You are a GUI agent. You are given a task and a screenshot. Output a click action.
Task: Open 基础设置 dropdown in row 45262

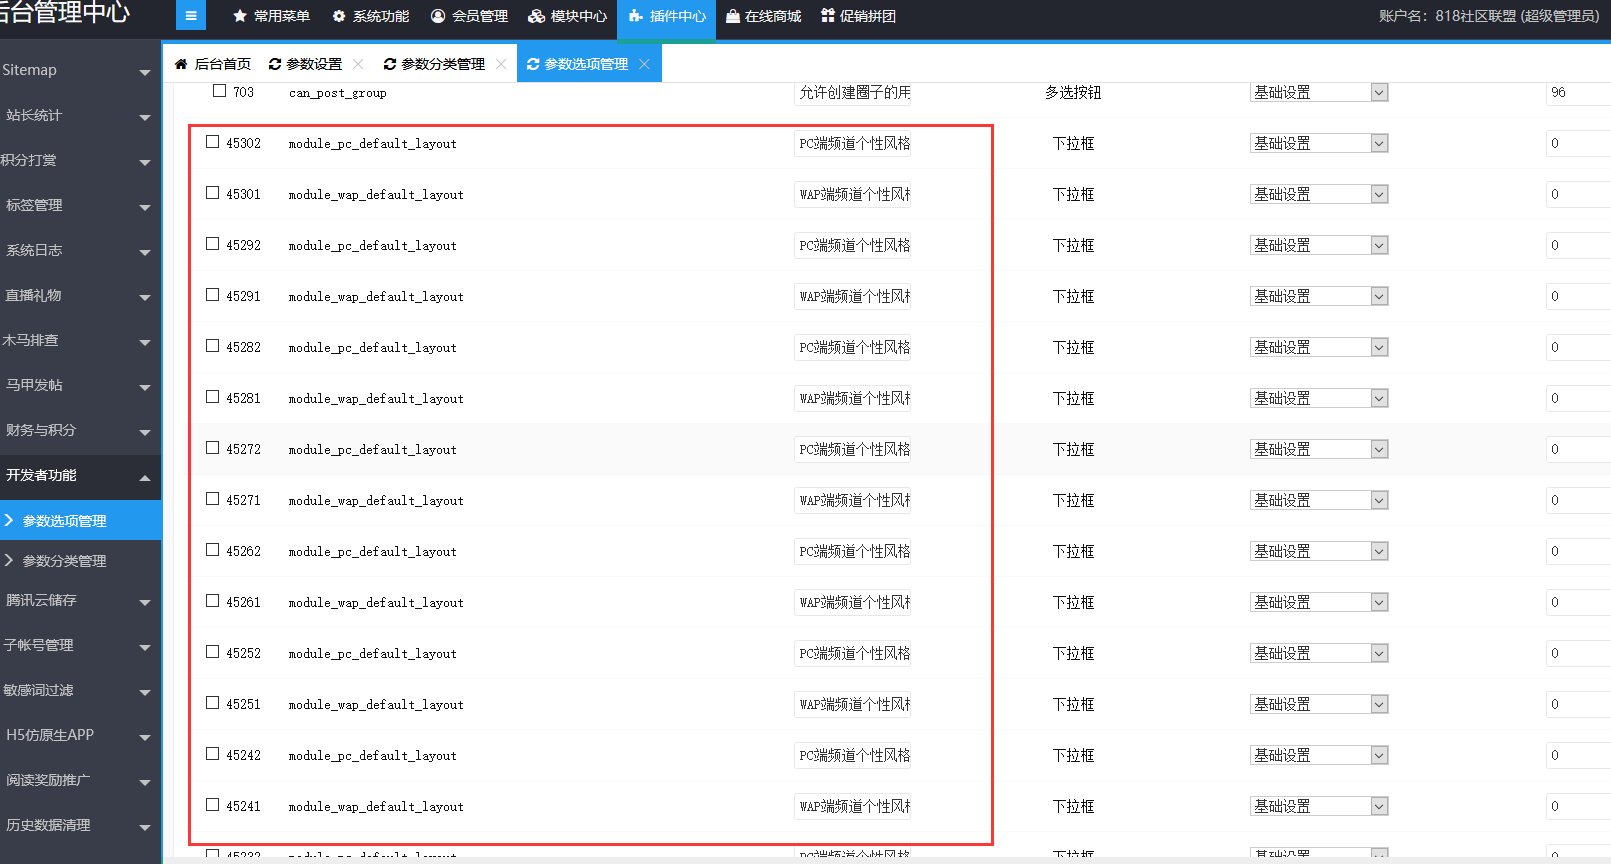click(1379, 551)
